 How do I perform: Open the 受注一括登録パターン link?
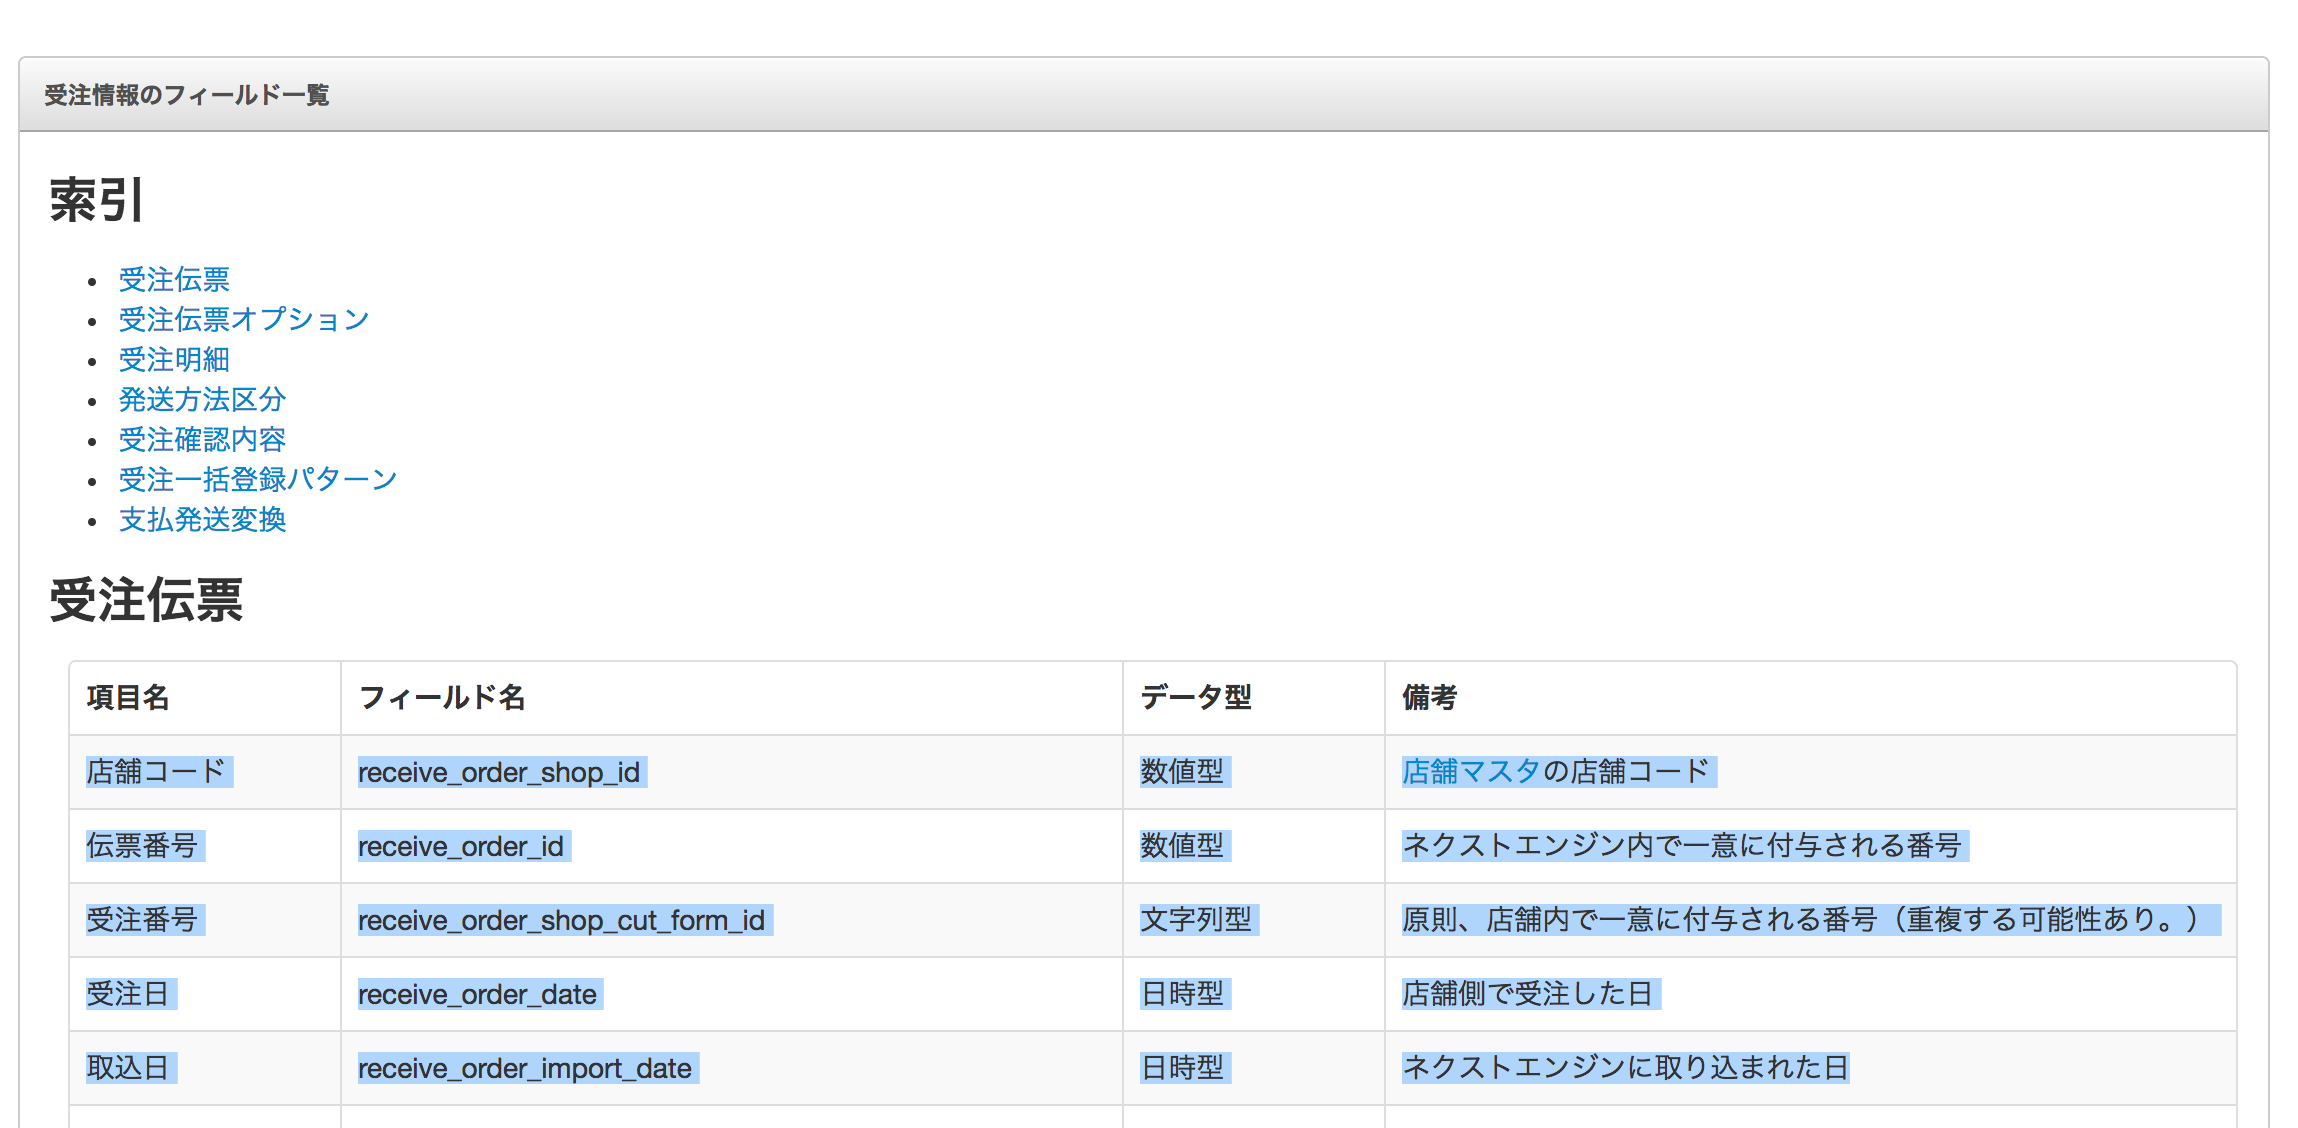pyautogui.click(x=258, y=479)
